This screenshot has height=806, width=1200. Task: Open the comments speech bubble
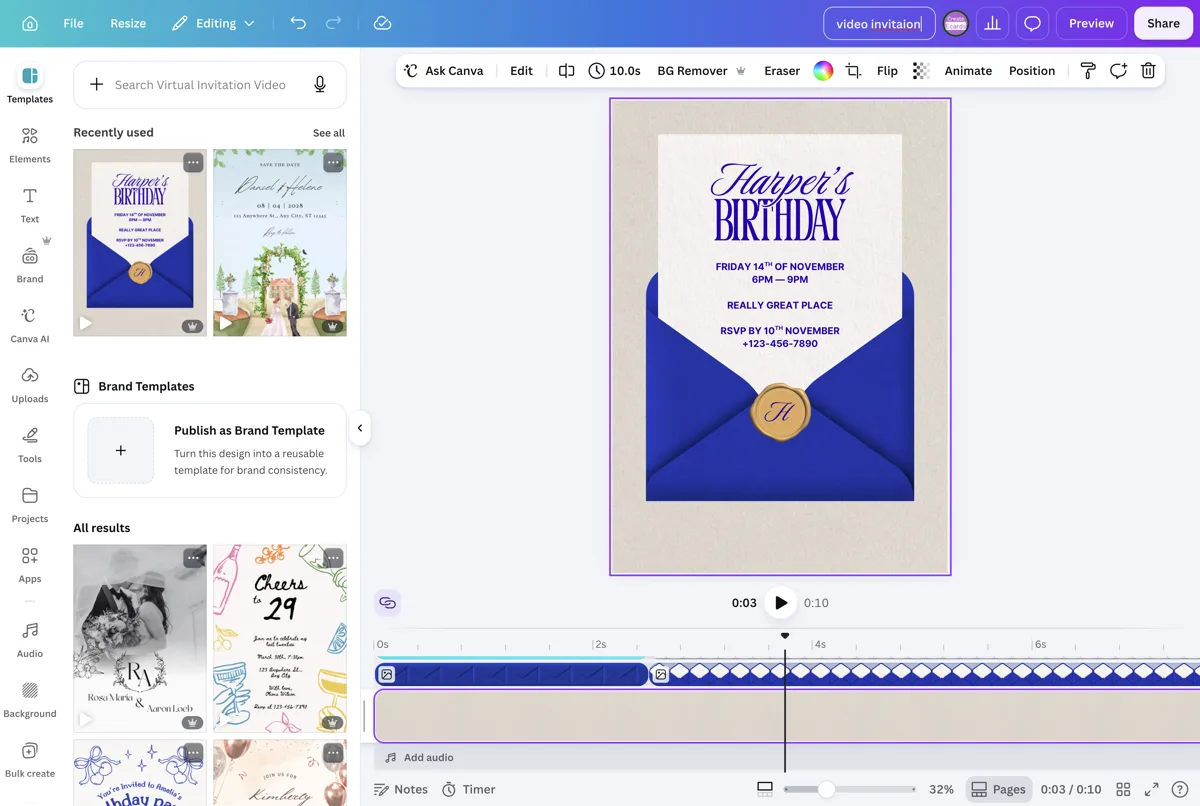click(1032, 23)
